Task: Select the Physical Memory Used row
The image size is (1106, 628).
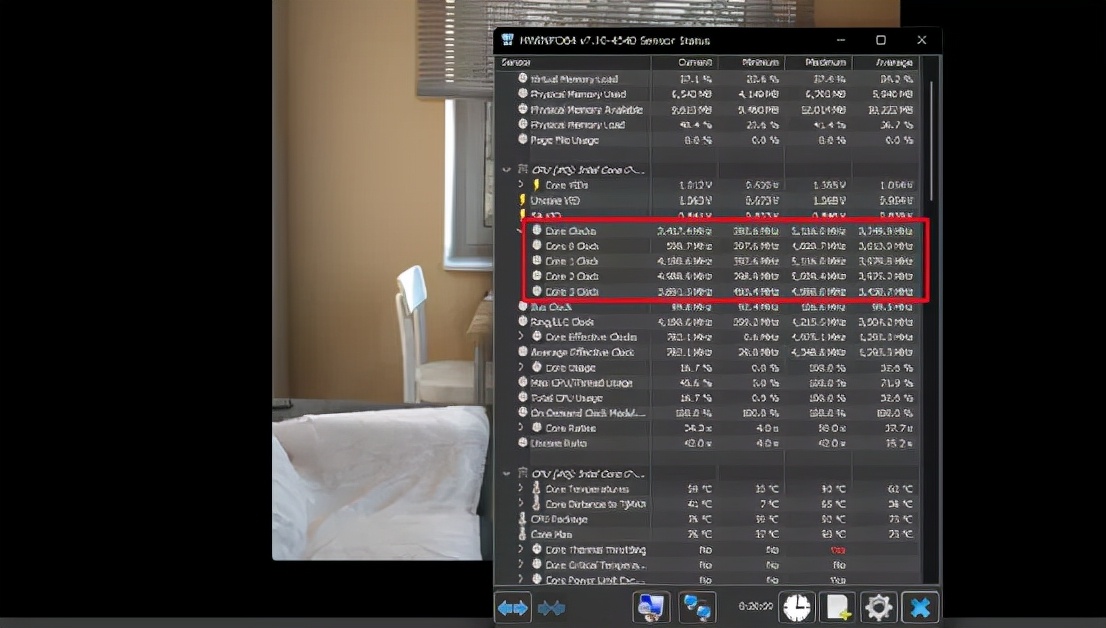Action: (580, 94)
